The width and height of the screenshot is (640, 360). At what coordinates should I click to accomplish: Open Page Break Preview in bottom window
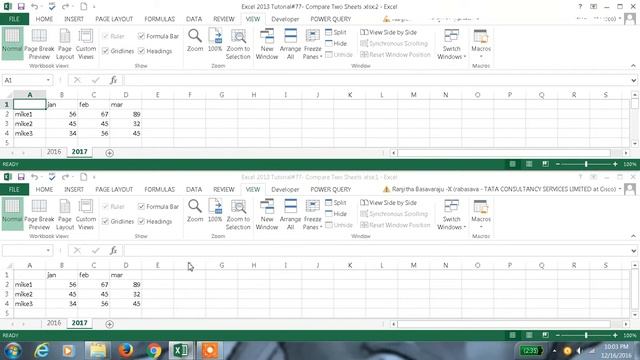(39, 214)
